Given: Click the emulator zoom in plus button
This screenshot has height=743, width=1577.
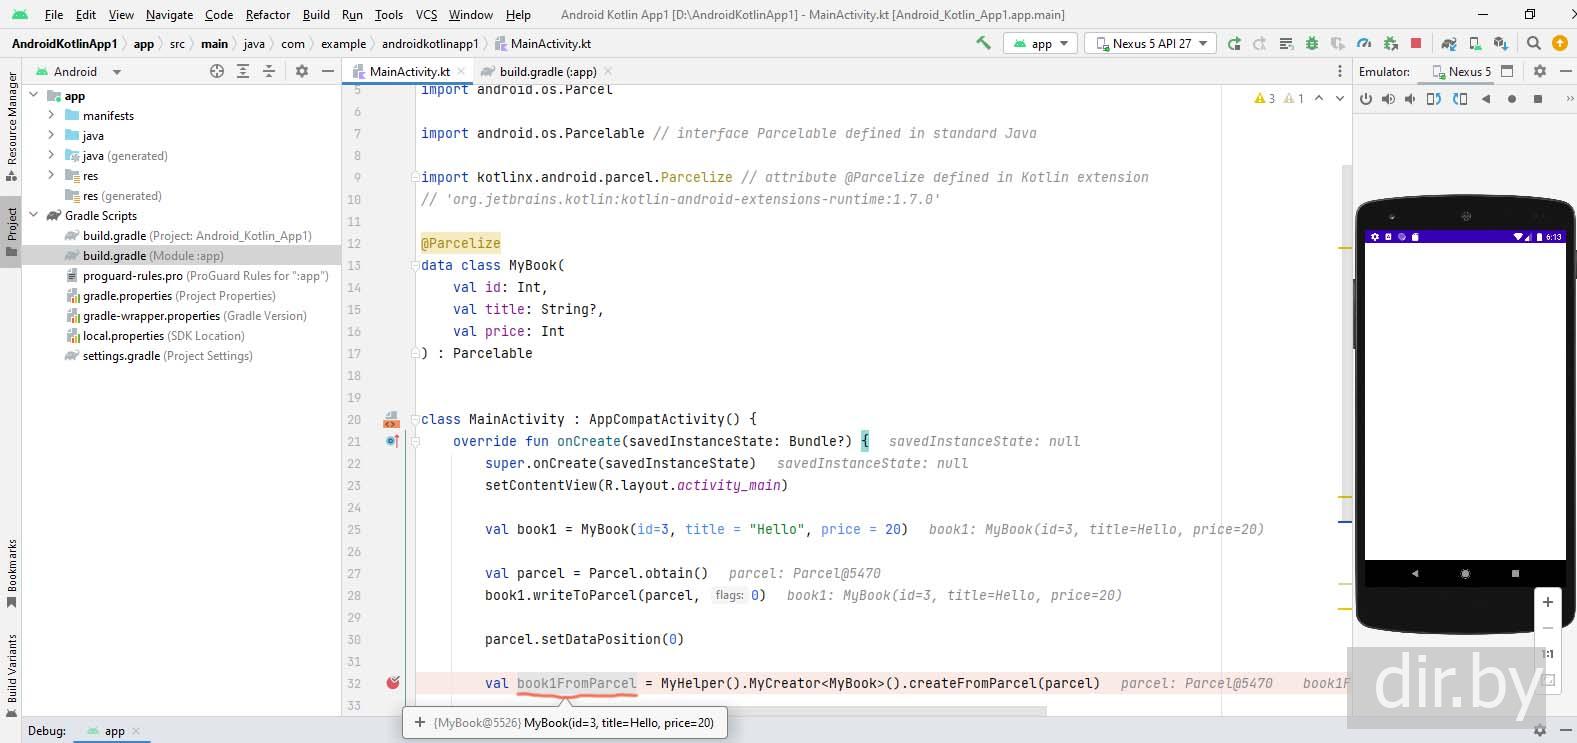Looking at the screenshot, I should (1547, 602).
